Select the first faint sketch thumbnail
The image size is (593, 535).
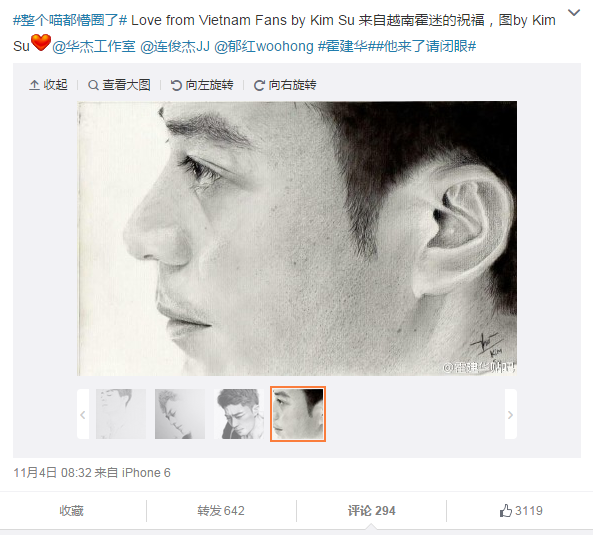[121, 414]
